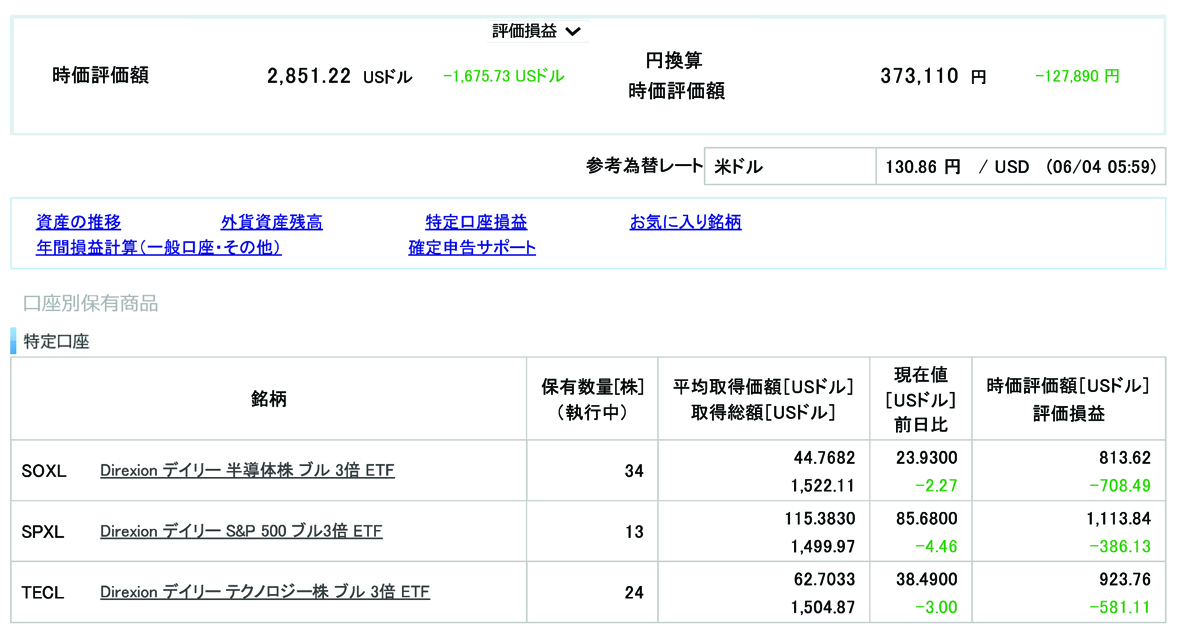Screen dimensions: 1181x632
Task: Open the 評価損益 dropdown
Action: coord(537,31)
